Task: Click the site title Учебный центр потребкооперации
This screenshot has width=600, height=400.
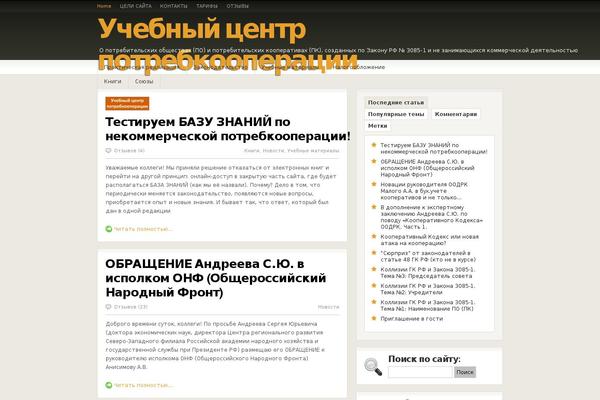Action: (228, 44)
